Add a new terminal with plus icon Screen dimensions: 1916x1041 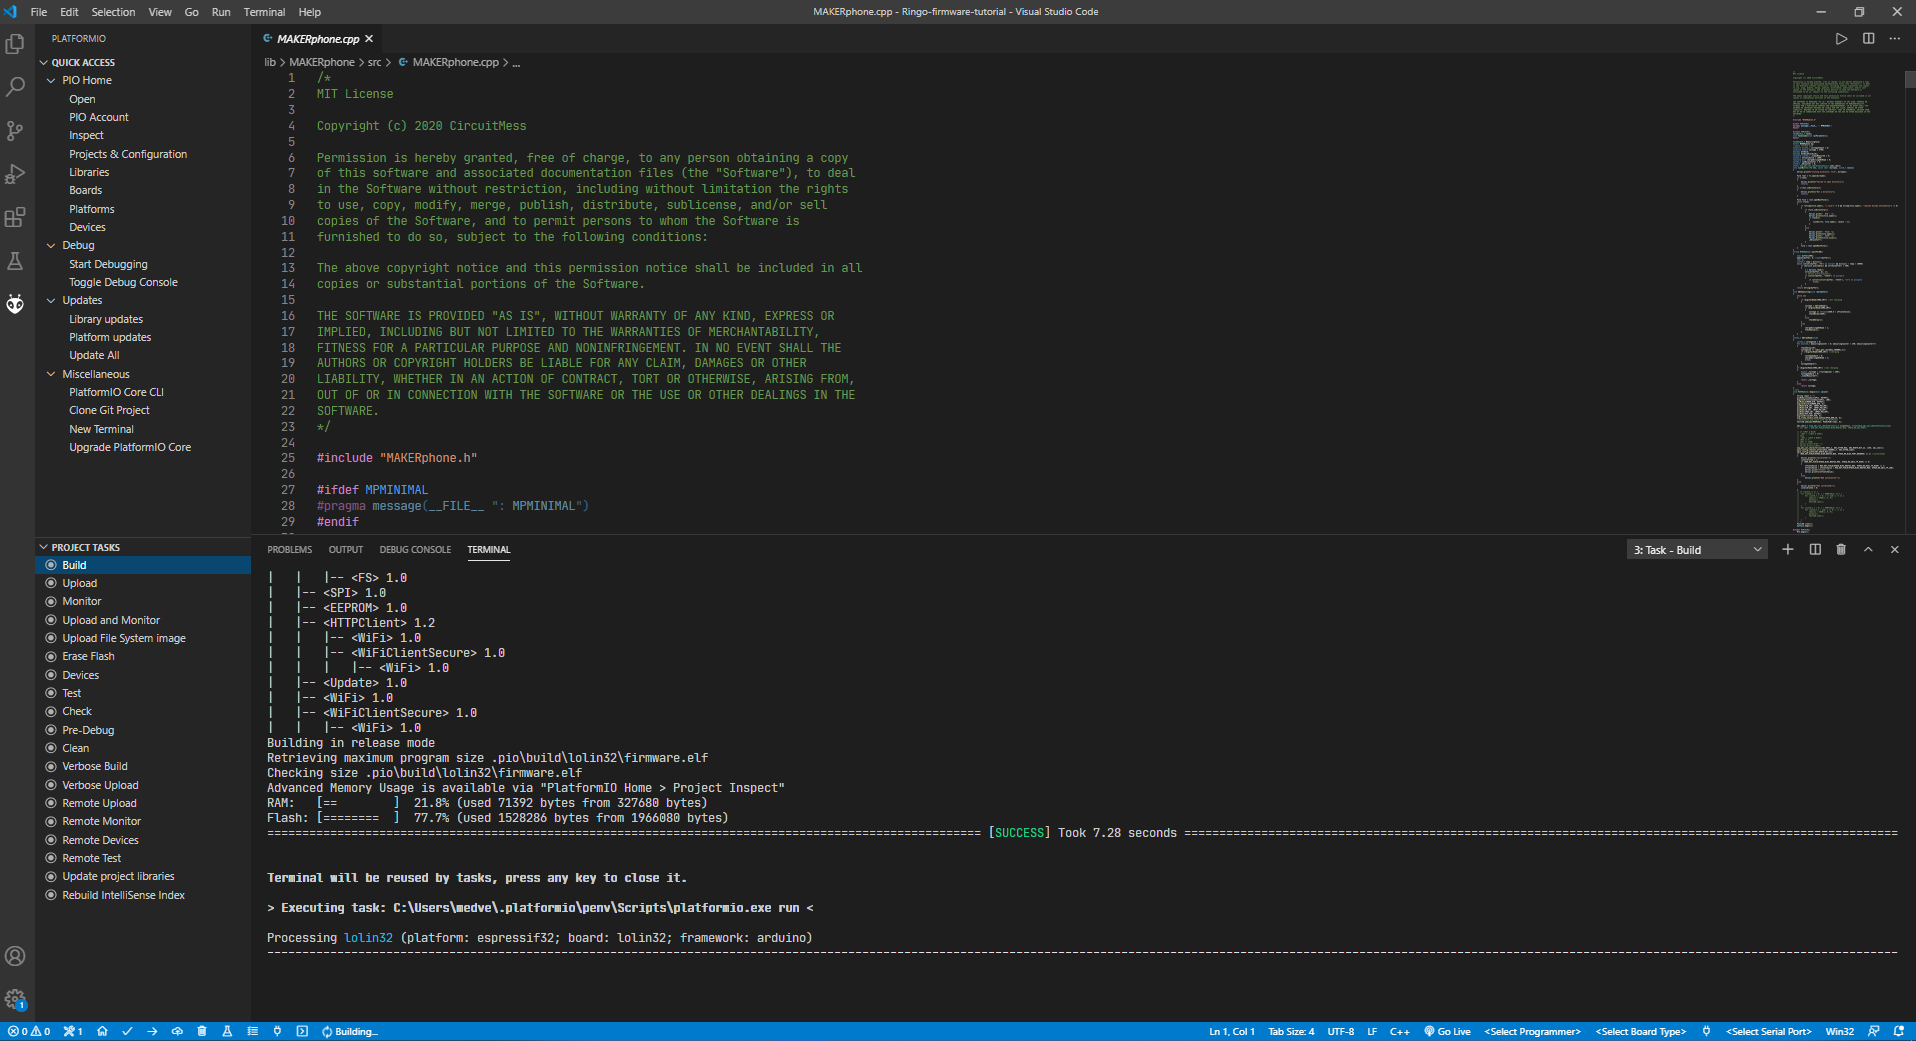pyautogui.click(x=1788, y=549)
